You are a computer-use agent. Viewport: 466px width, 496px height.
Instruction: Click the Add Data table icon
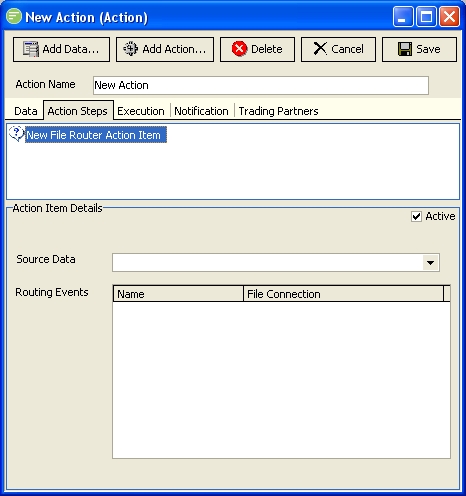[x=31, y=49]
